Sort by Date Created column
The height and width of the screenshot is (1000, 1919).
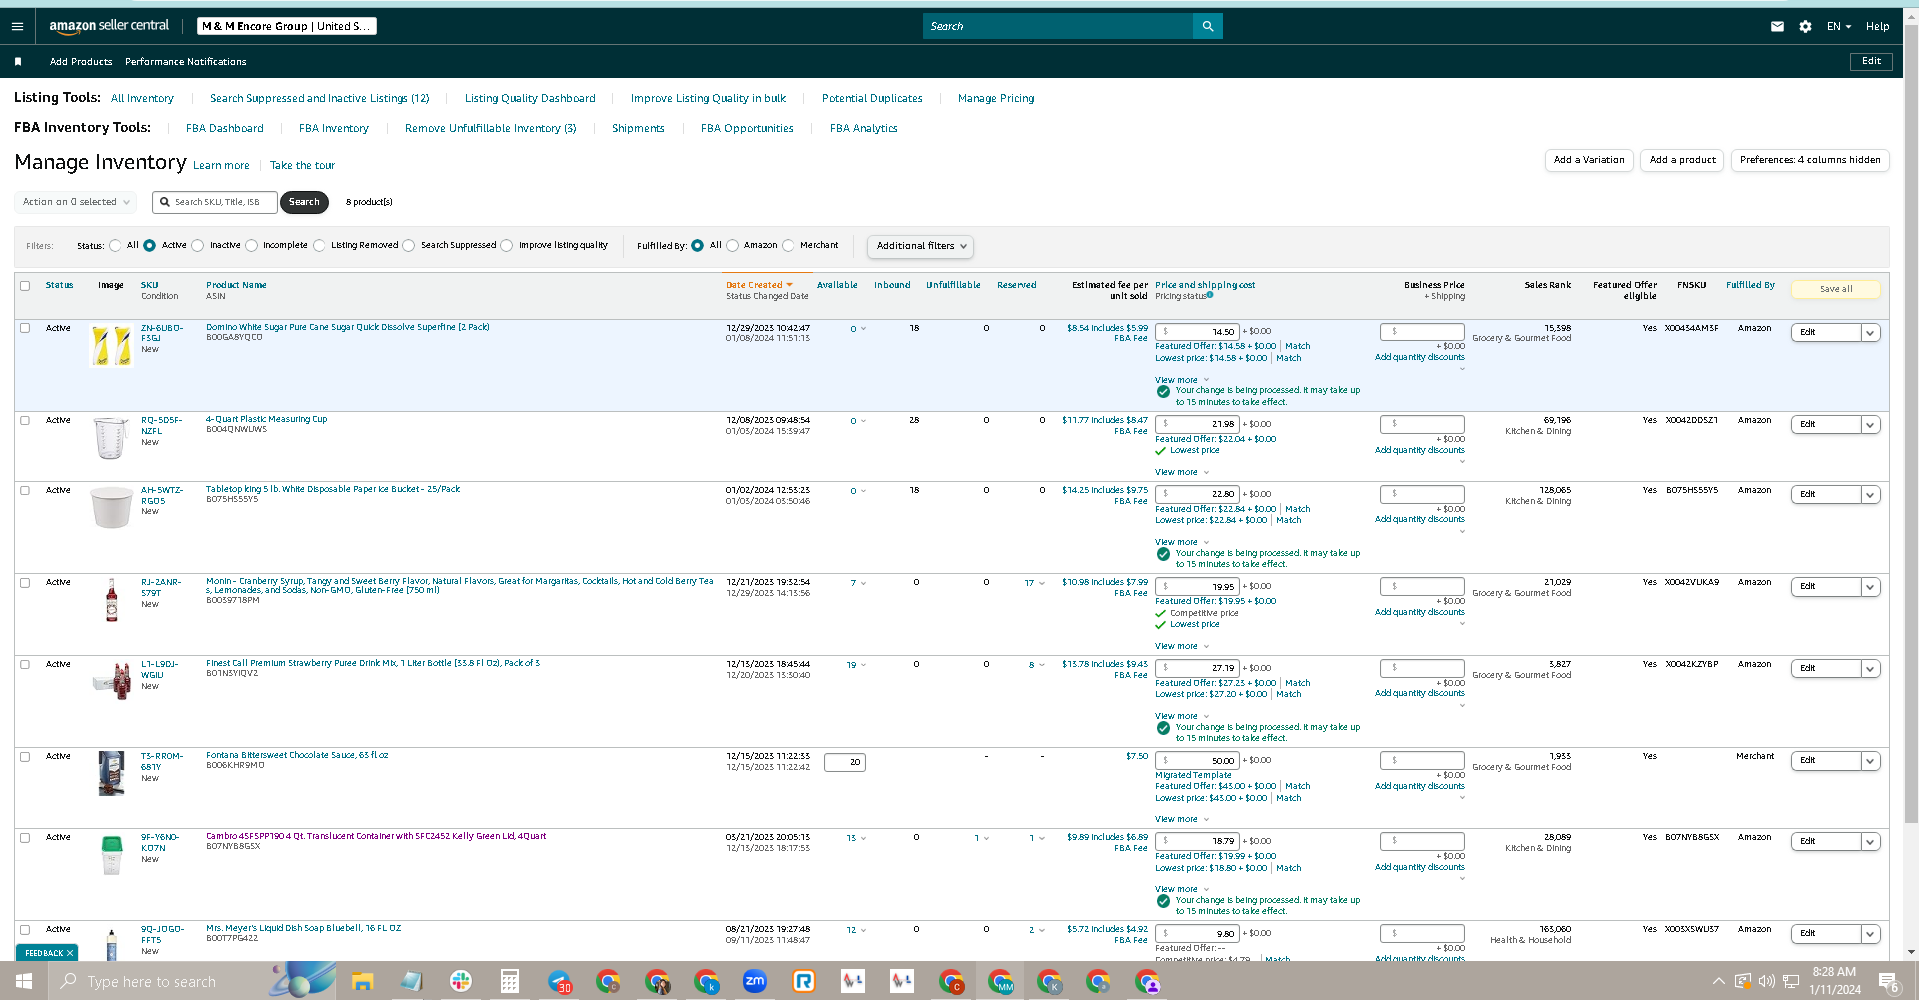point(759,285)
